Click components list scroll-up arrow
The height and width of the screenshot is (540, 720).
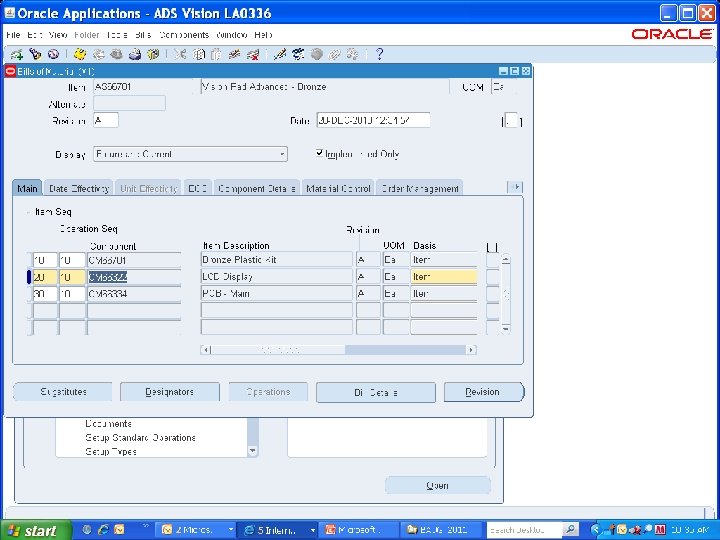[x=506, y=259]
